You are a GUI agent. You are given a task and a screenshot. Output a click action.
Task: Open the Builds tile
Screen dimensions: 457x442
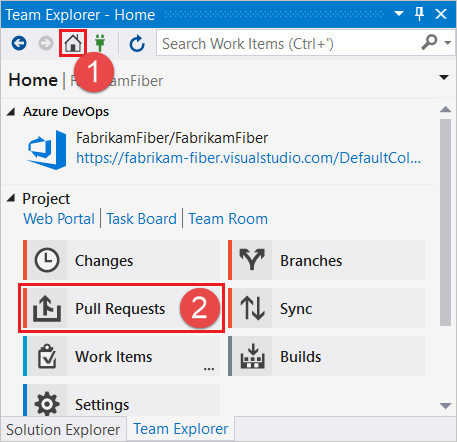coord(326,356)
